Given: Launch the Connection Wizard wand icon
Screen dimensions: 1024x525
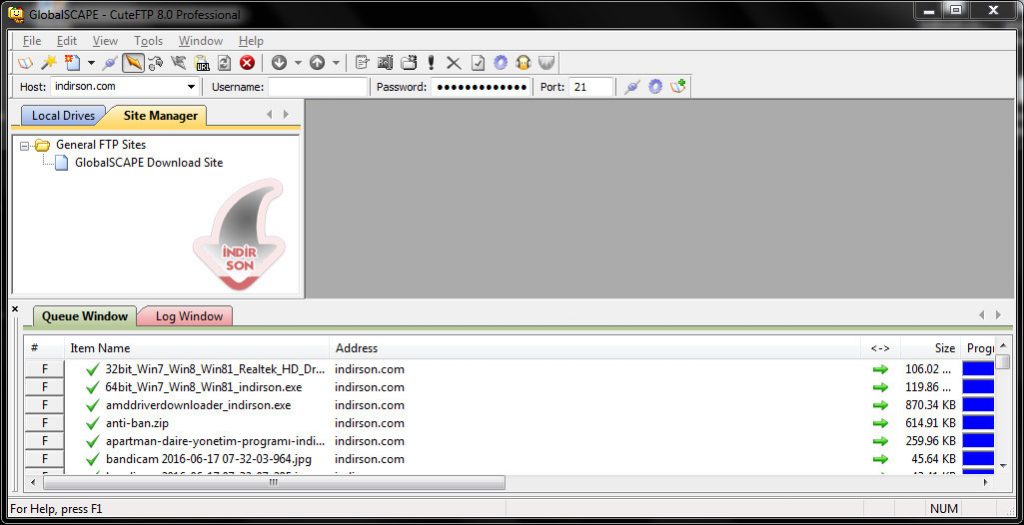Looking at the screenshot, I should [48, 63].
